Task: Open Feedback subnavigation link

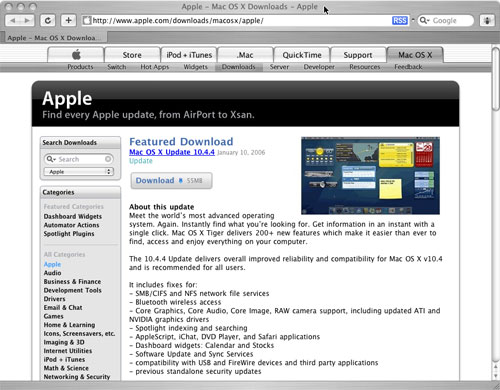Action: [408, 67]
